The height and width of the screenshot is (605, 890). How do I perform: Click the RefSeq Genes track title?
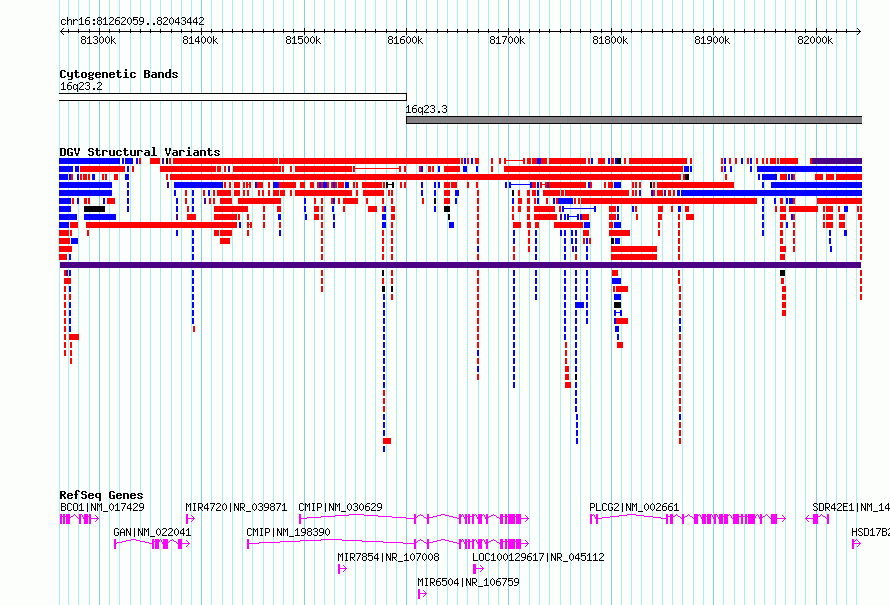(x=101, y=495)
